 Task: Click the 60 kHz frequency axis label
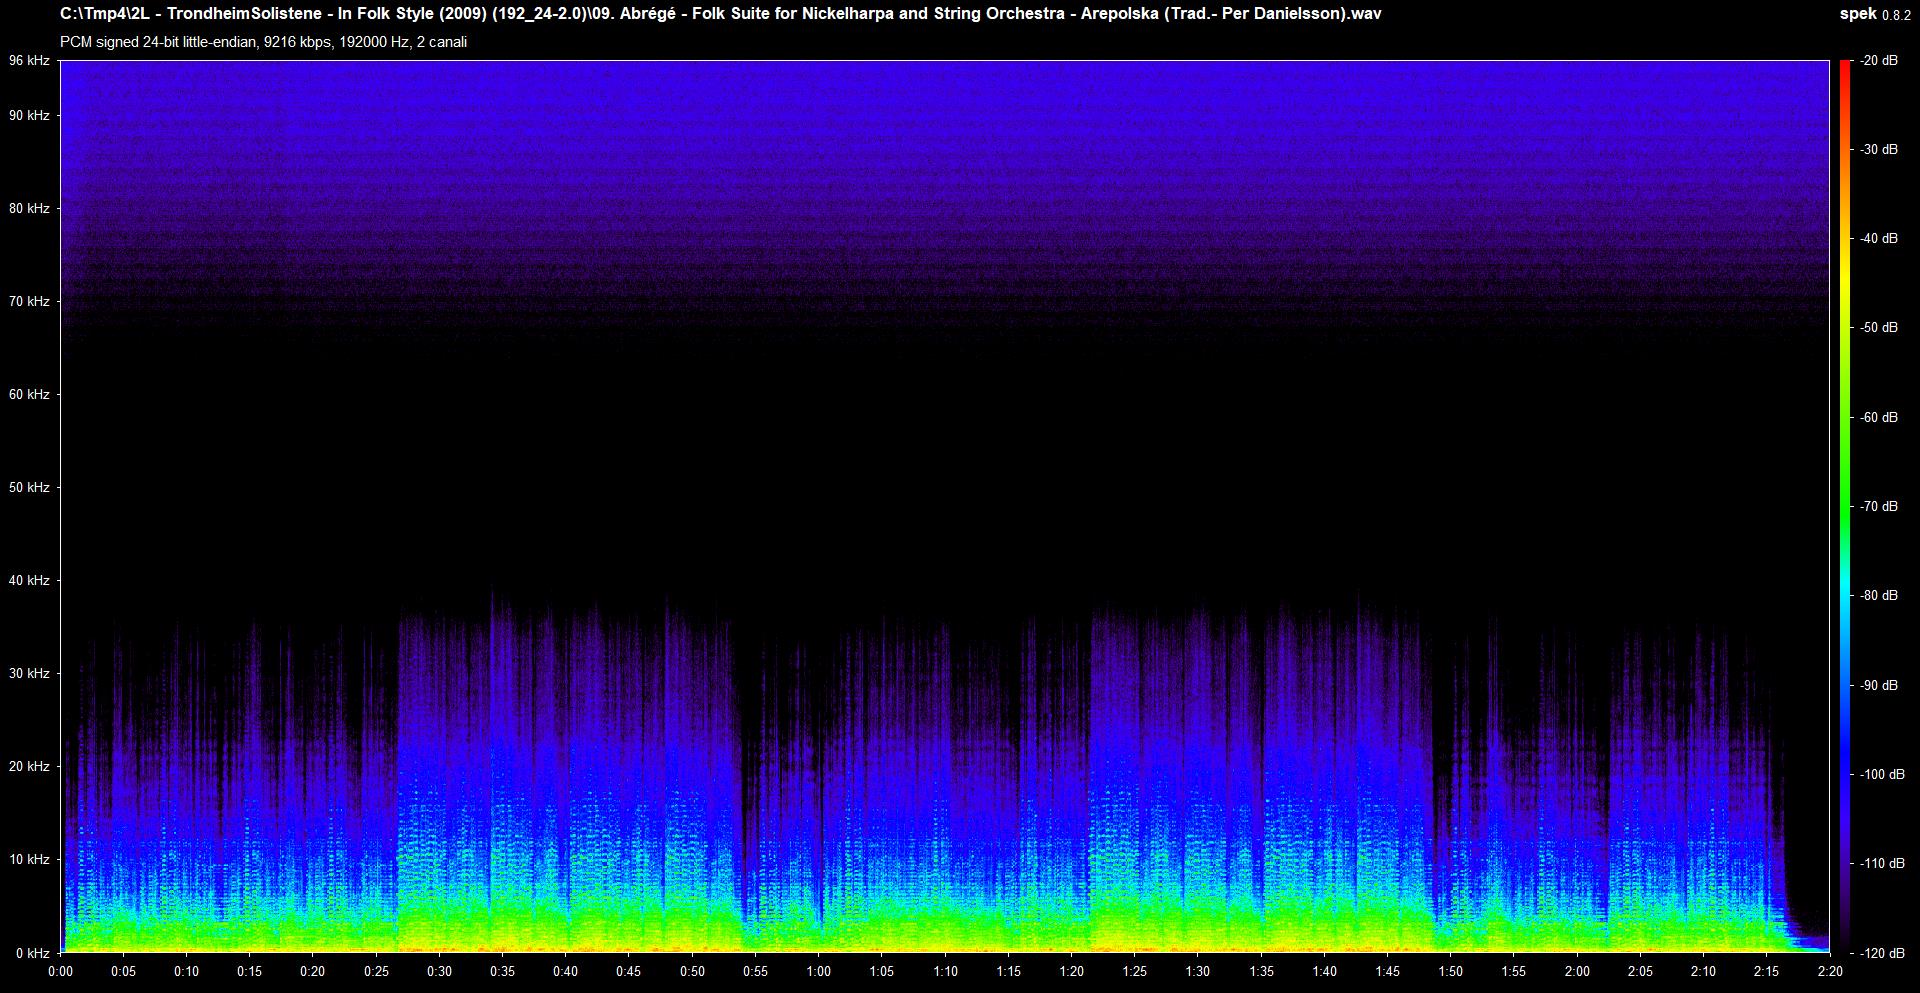click(29, 395)
